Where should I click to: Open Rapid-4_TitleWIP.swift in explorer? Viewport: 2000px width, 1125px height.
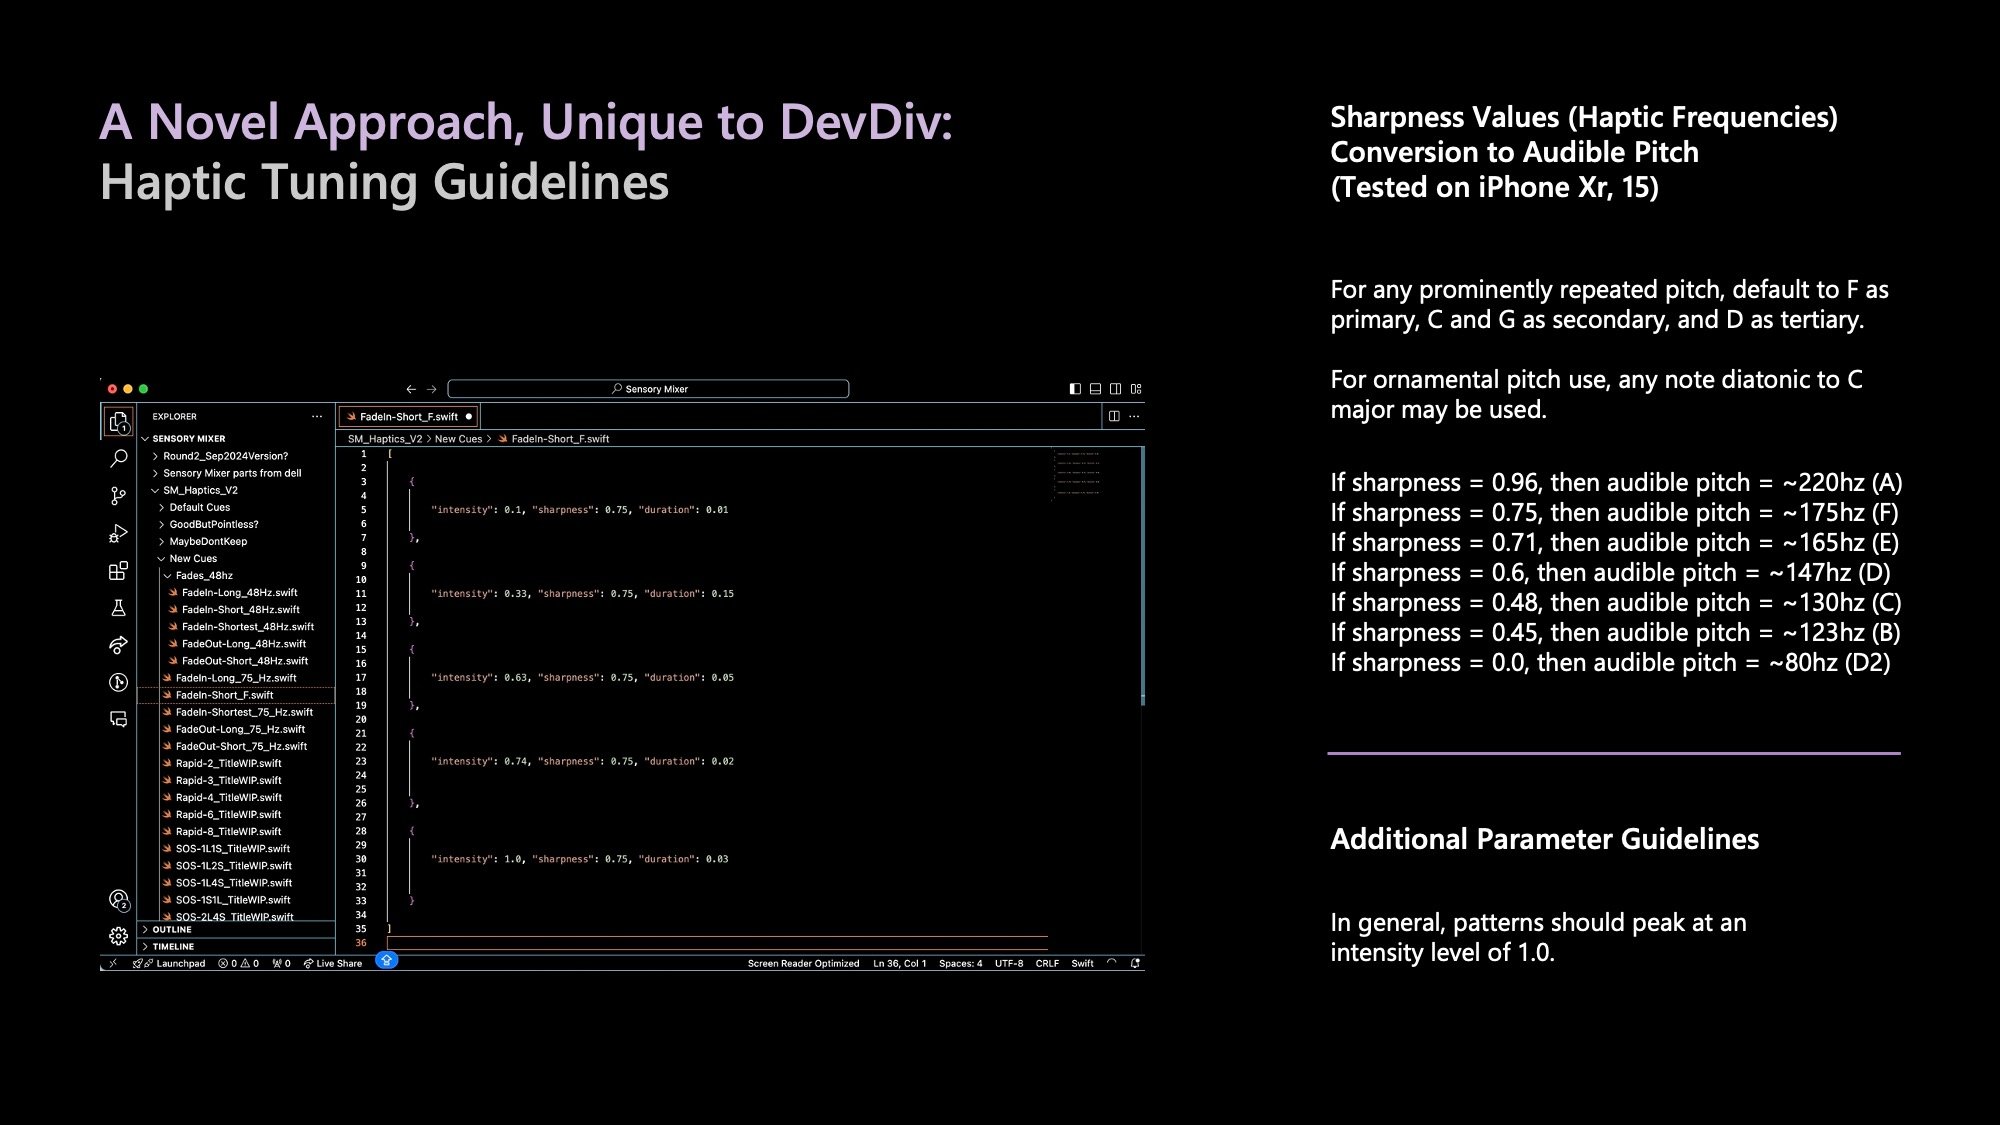(235, 798)
